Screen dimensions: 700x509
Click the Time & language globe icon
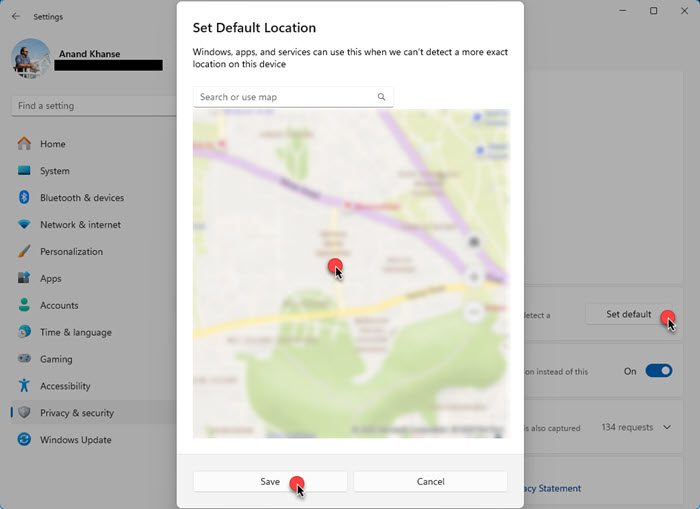[x=24, y=332]
